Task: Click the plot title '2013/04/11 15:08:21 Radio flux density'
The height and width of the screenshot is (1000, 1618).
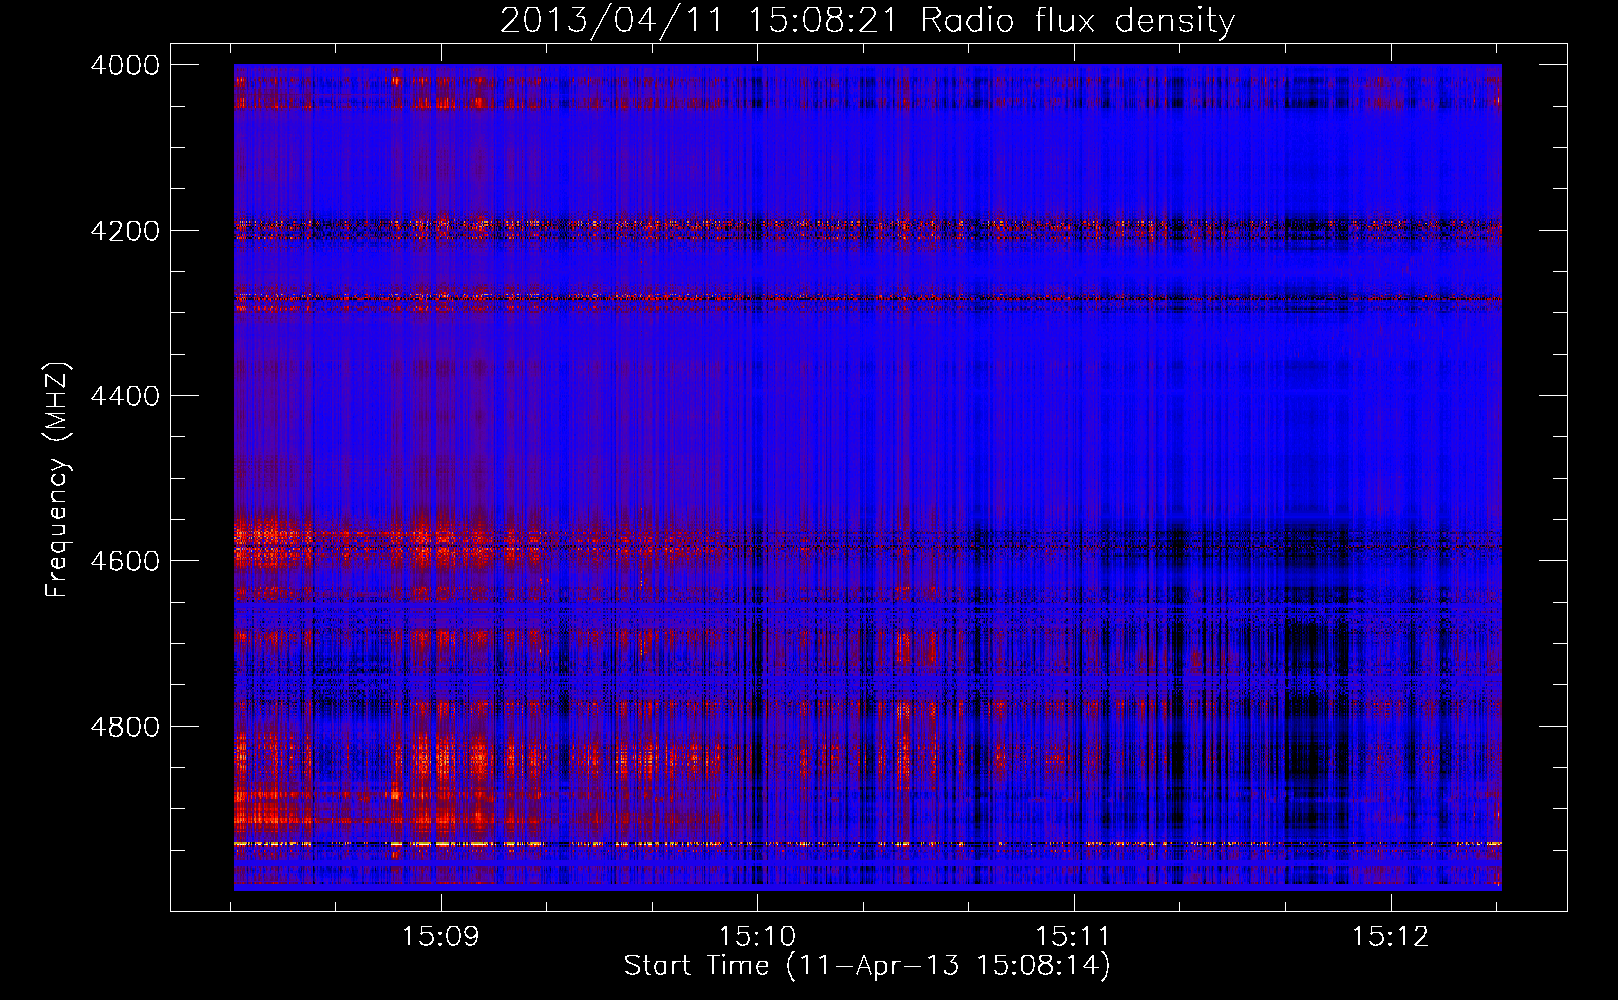Action: coord(867,21)
